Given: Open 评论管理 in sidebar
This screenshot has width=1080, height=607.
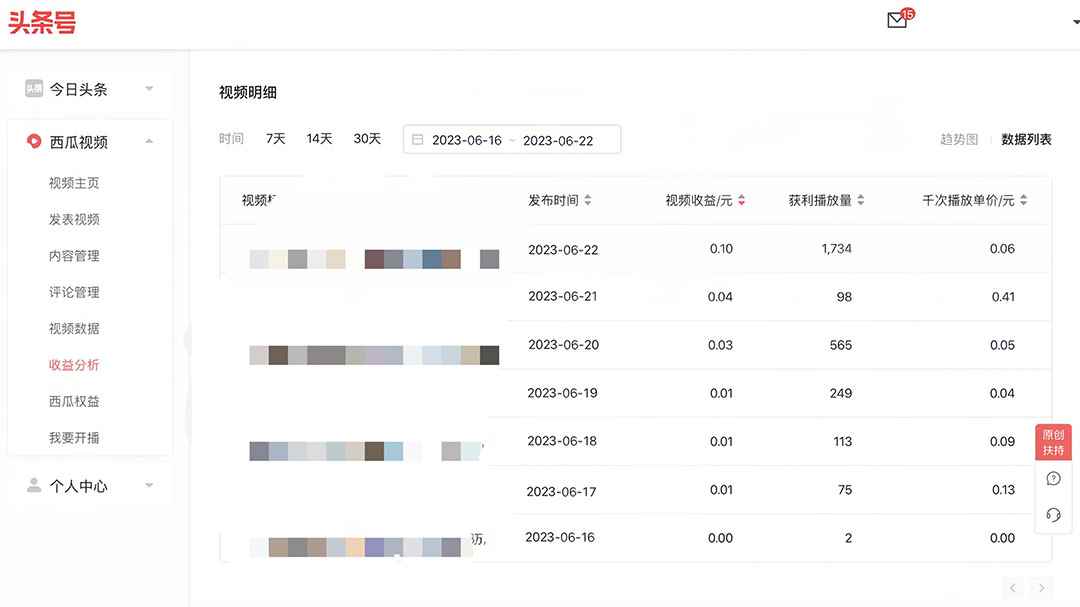Looking at the screenshot, I should [x=74, y=292].
